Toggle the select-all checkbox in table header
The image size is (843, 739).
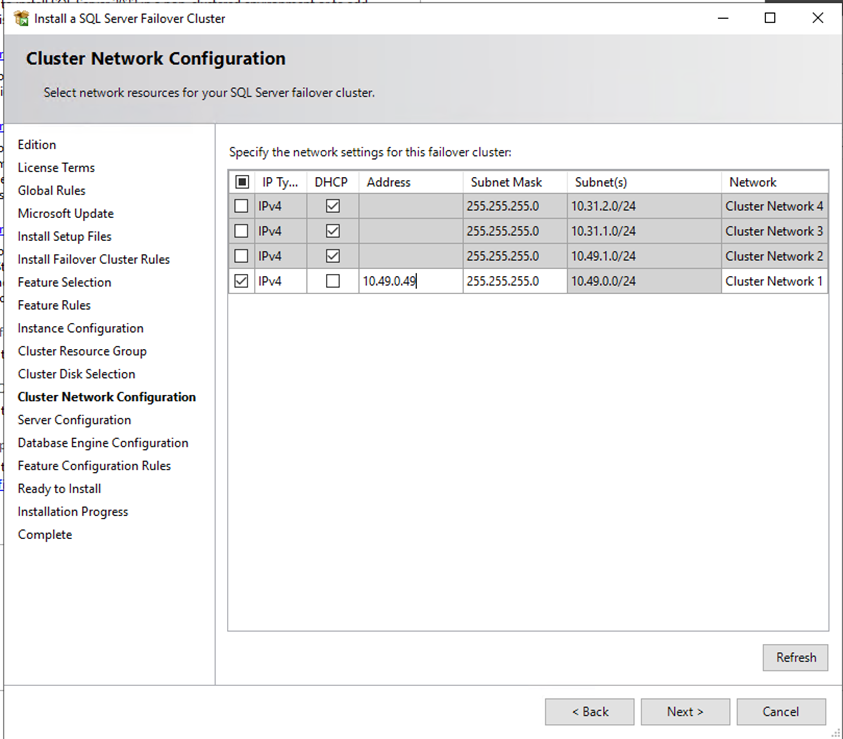tap(241, 182)
